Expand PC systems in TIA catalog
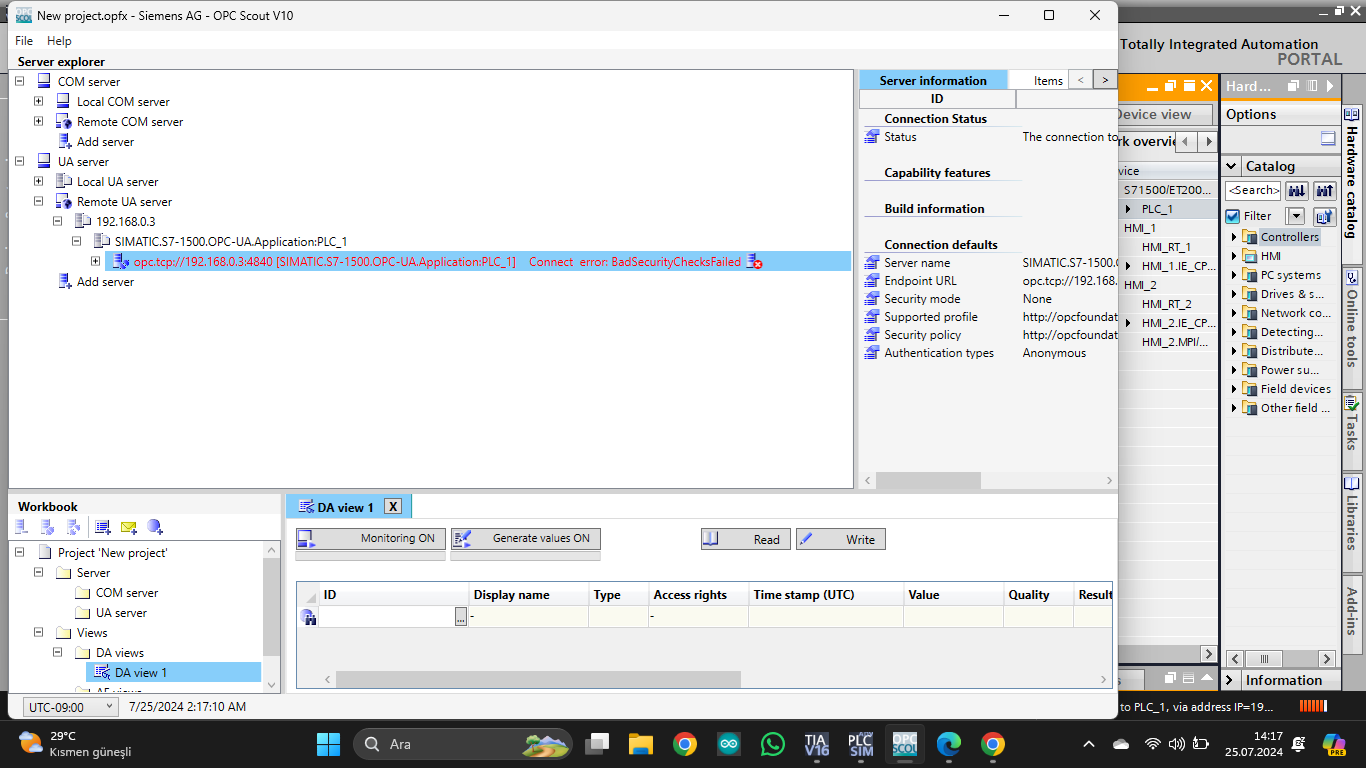Image resolution: width=1366 pixels, height=768 pixels. [x=1234, y=275]
